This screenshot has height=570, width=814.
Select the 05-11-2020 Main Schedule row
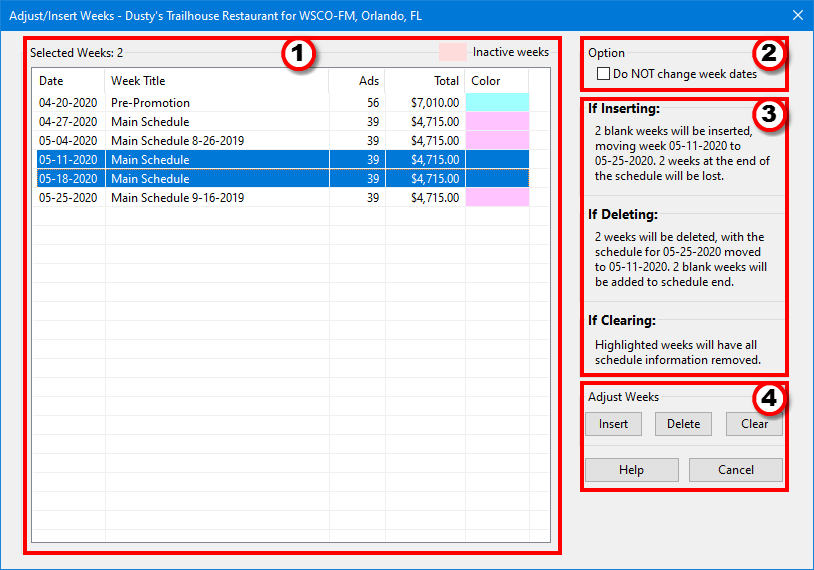[150, 160]
